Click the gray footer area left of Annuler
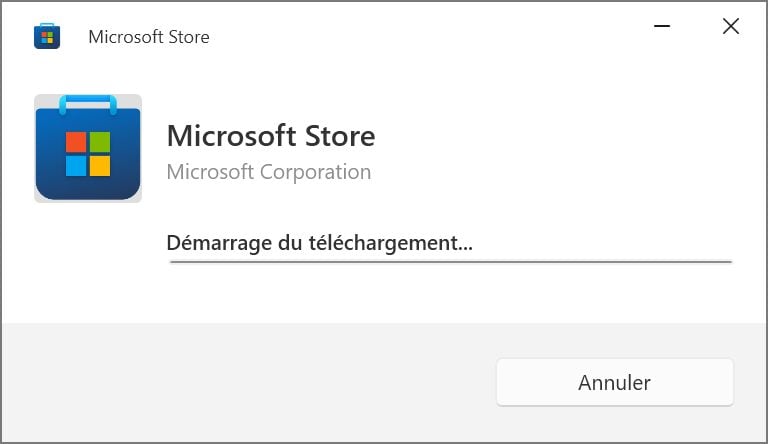This screenshot has height=444, width=768. pos(250,382)
